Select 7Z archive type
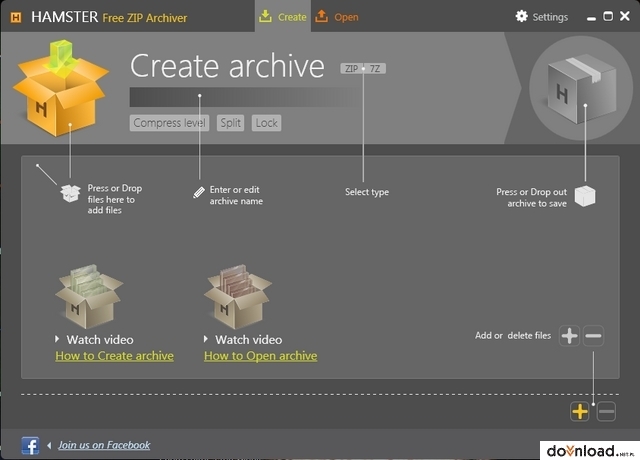640x460 pixels. point(375,69)
